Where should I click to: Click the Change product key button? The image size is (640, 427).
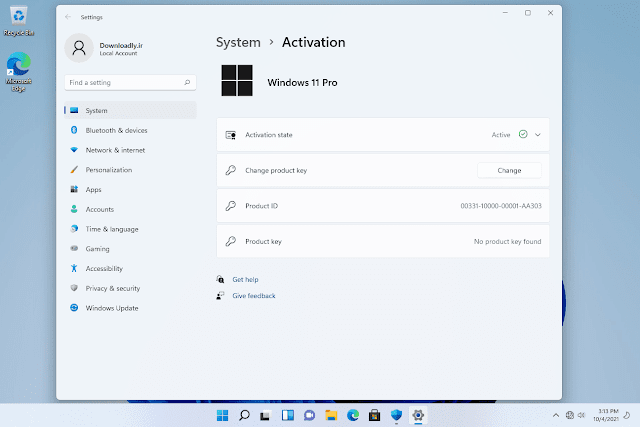coord(509,170)
